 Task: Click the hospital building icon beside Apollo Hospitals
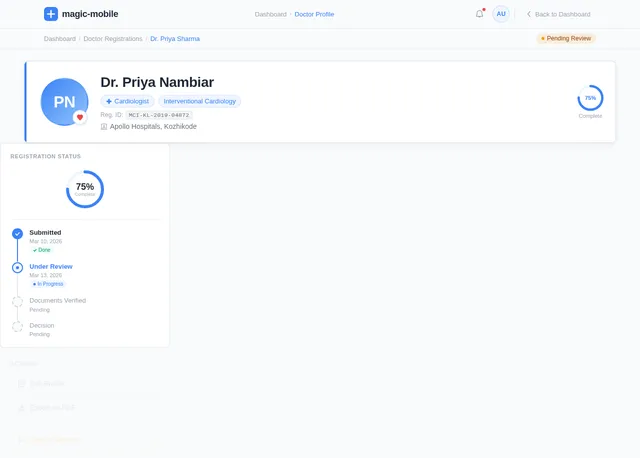(x=104, y=127)
